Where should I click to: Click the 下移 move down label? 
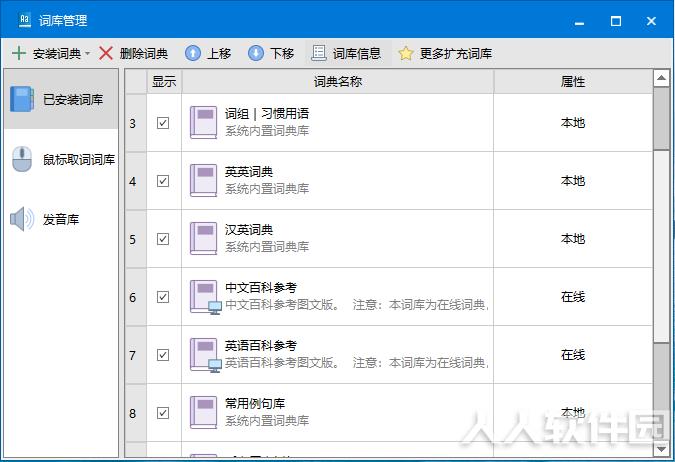pos(282,53)
